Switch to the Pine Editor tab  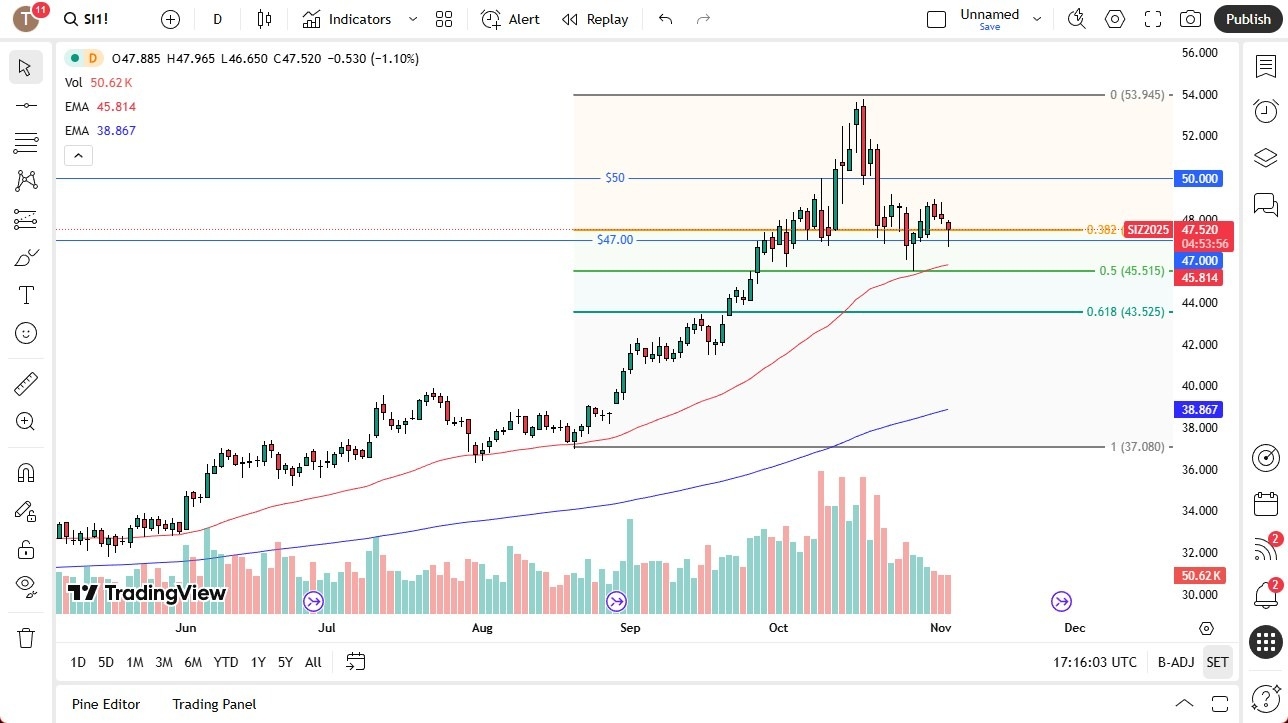coord(105,704)
